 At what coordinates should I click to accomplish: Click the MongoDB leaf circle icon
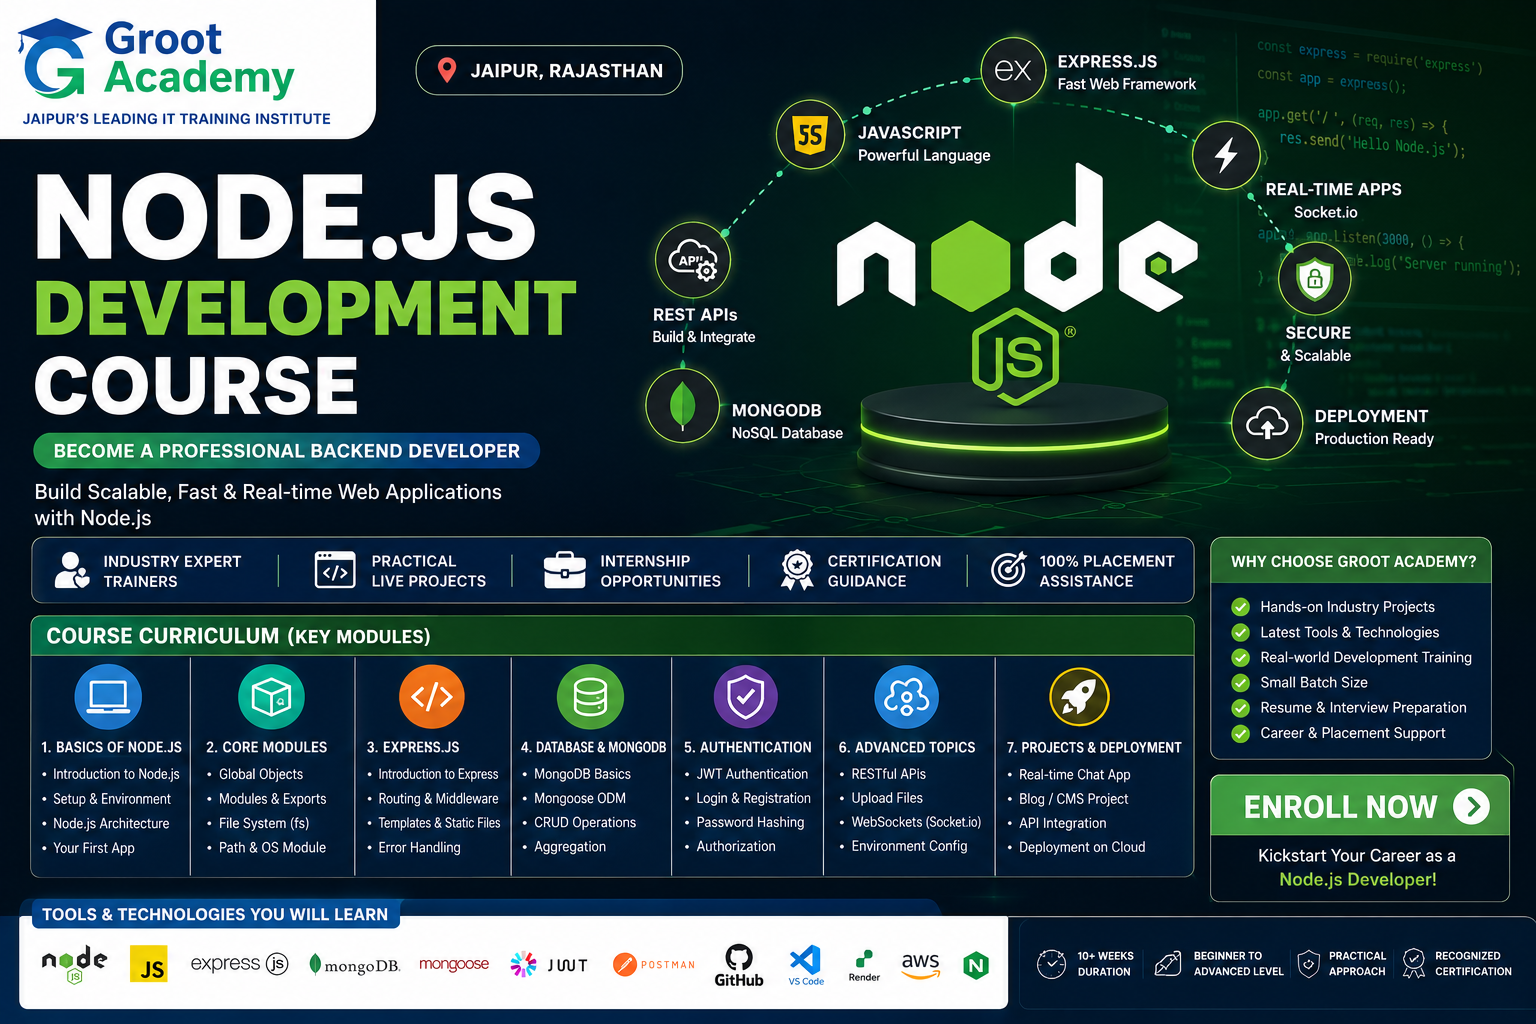[x=683, y=405]
